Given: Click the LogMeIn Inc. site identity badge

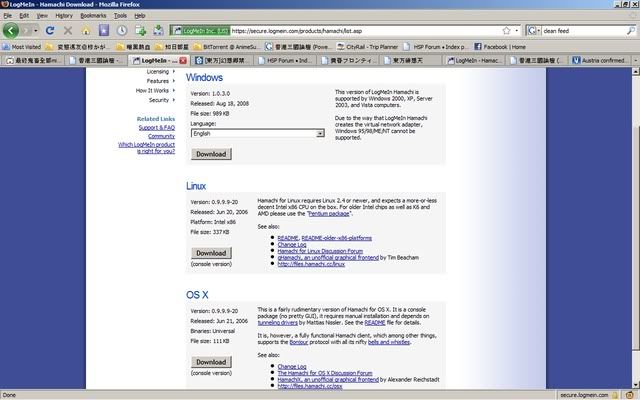Looking at the screenshot, I should tap(199, 31).
